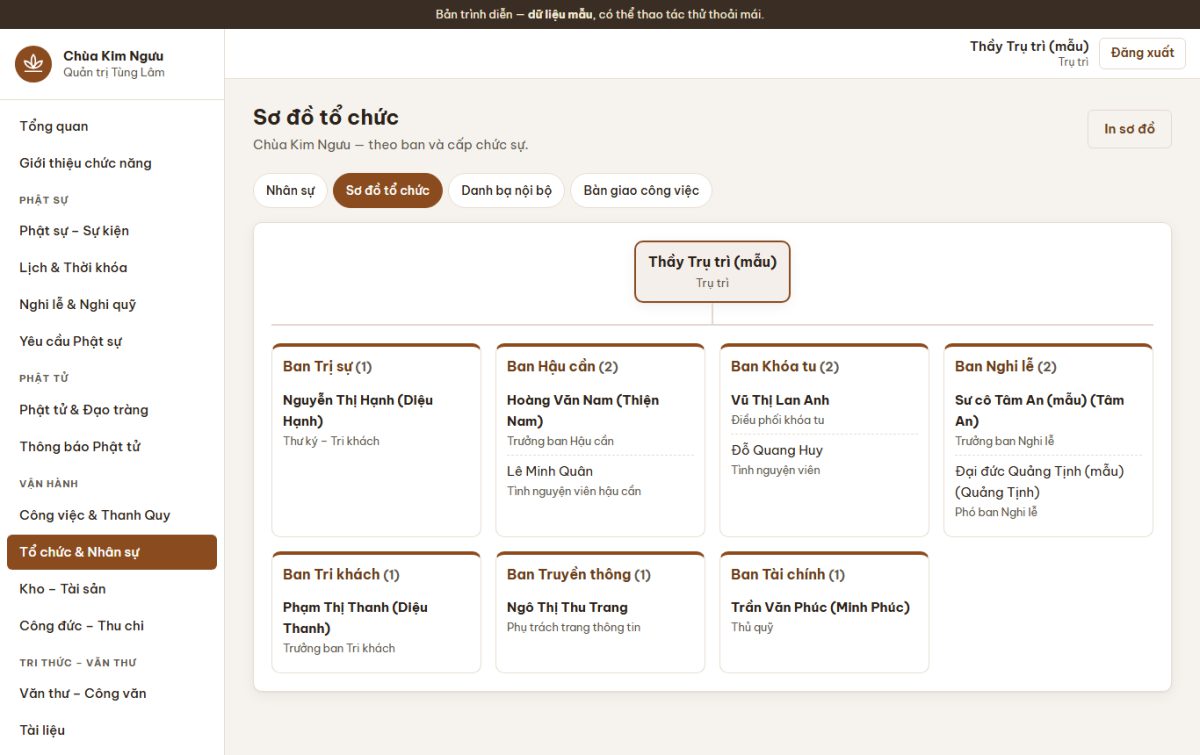Screen dimensions: 1200x755
Task: Click the In sơ đồ button
Action: (x=1129, y=129)
